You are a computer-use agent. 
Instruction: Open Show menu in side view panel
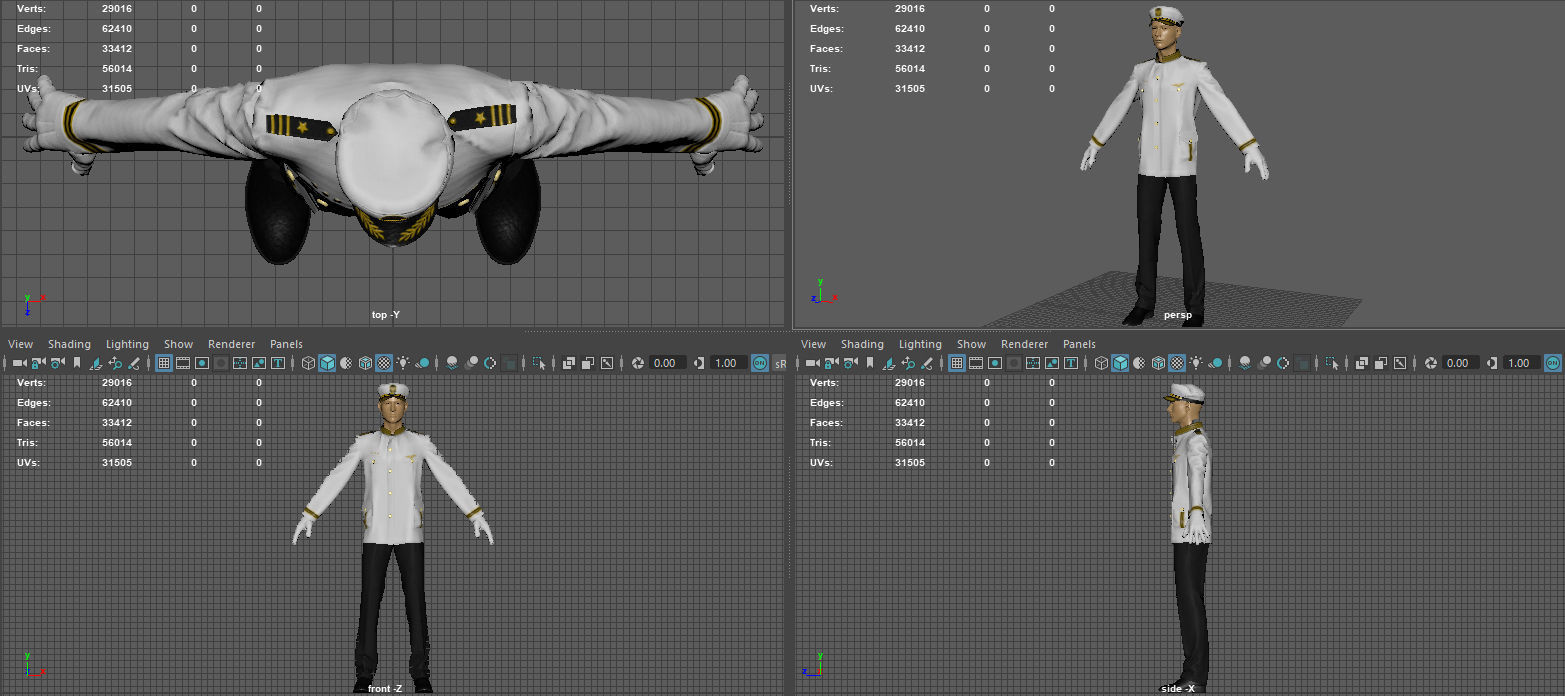tap(971, 344)
